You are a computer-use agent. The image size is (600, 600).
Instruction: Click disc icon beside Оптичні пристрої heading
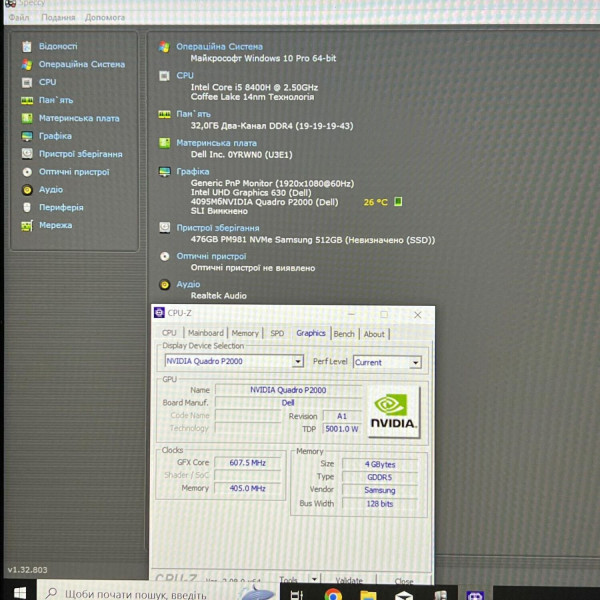pyautogui.click(x=164, y=256)
